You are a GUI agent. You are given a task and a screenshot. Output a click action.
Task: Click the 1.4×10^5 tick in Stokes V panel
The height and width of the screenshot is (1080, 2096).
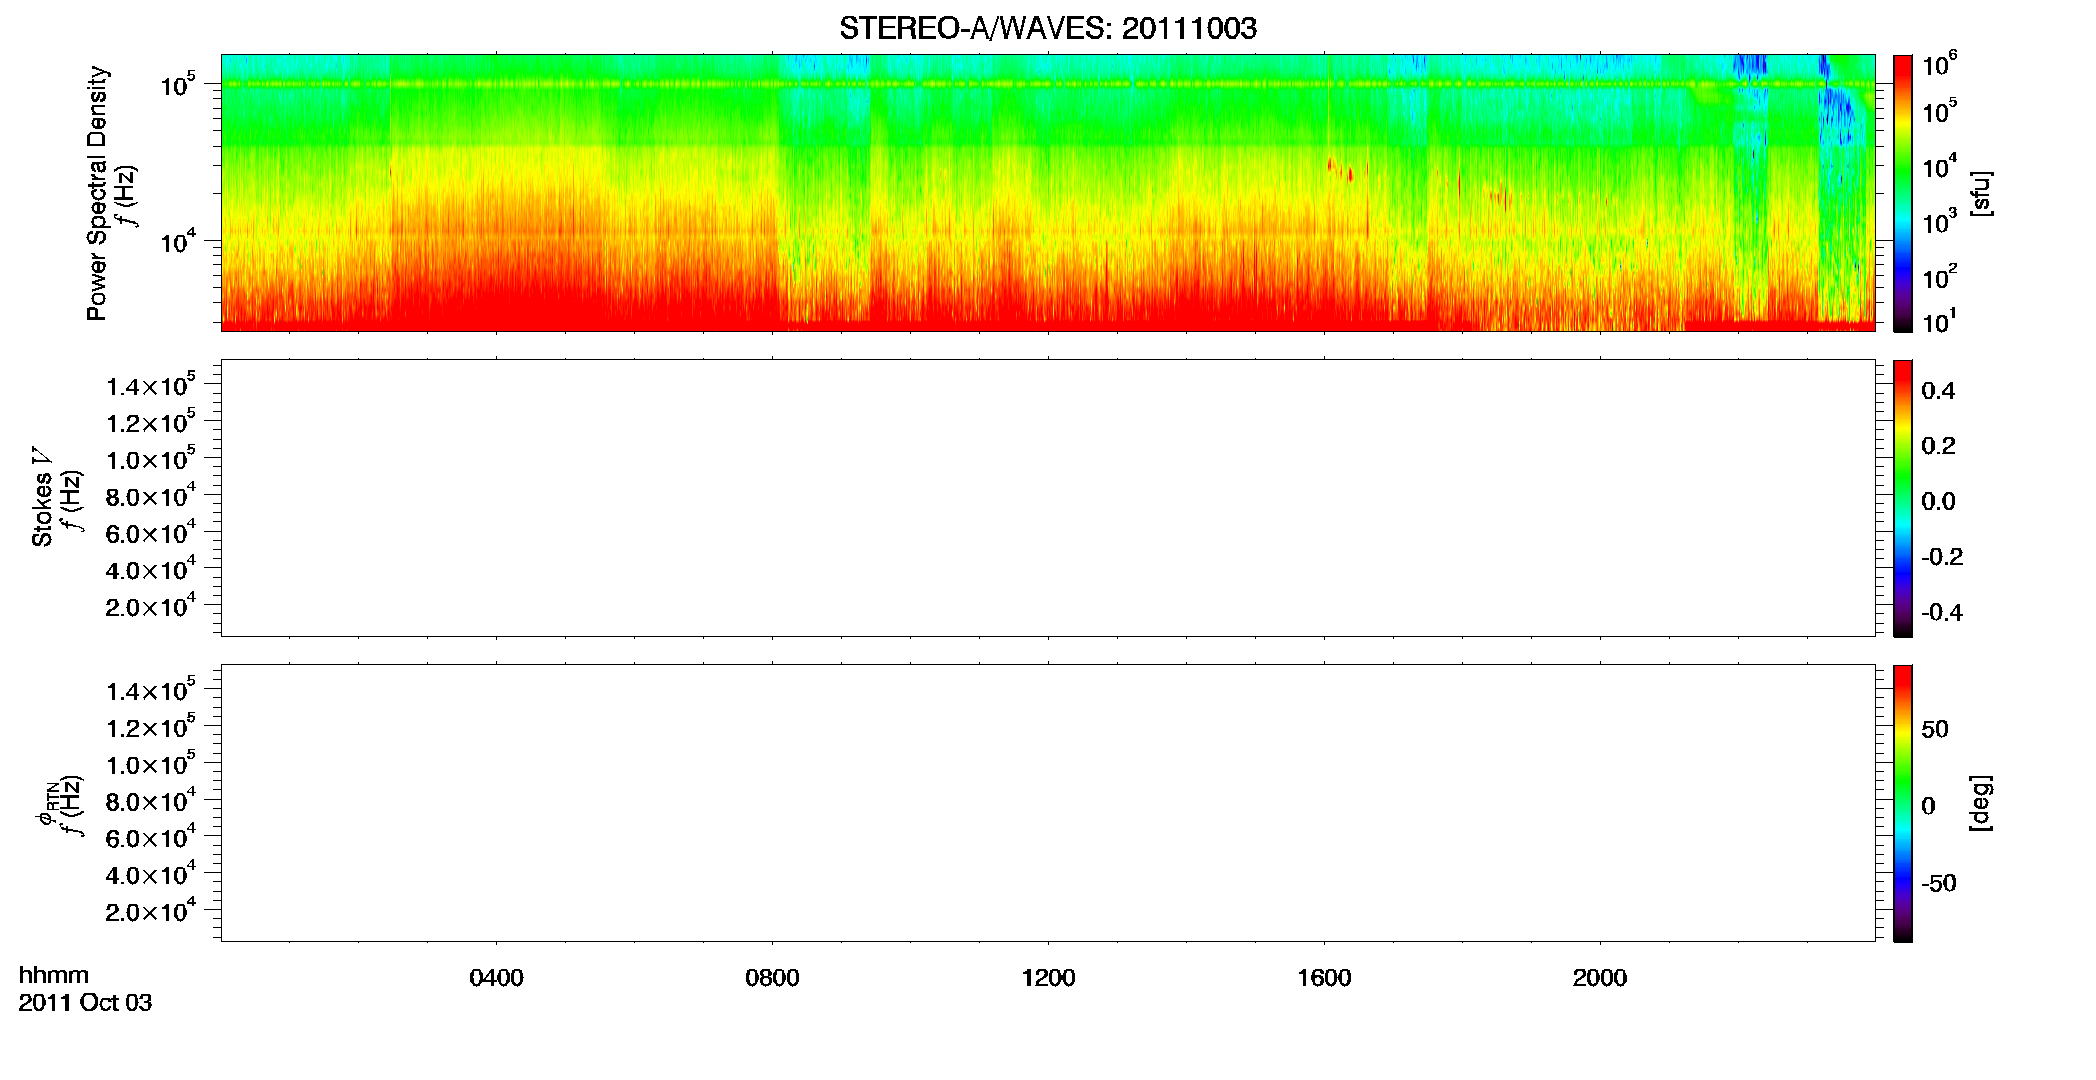coord(150,386)
